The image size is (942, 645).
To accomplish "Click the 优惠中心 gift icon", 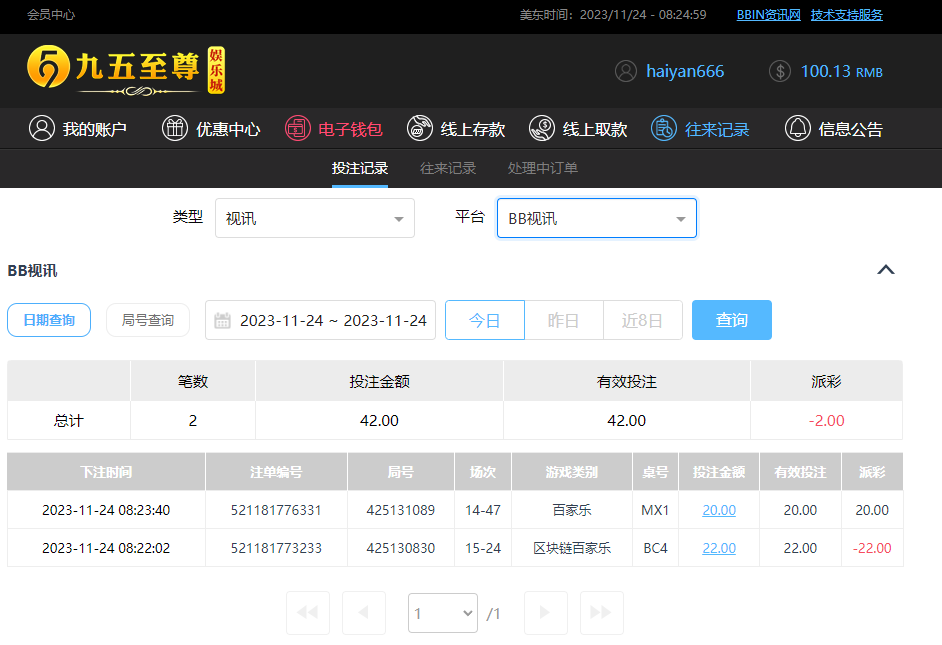I will [x=175, y=129].
